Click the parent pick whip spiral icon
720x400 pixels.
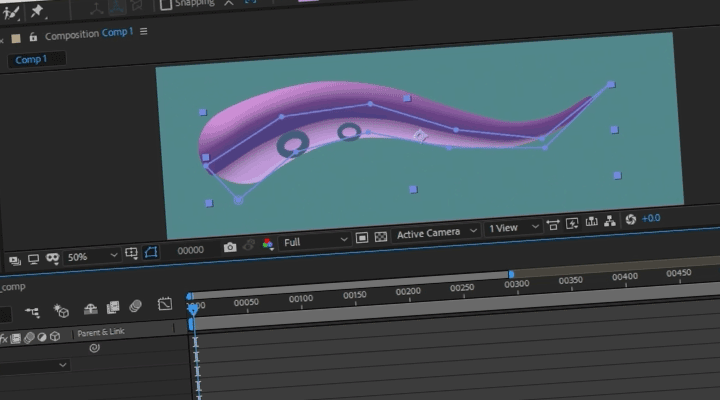tap(94, 348)
